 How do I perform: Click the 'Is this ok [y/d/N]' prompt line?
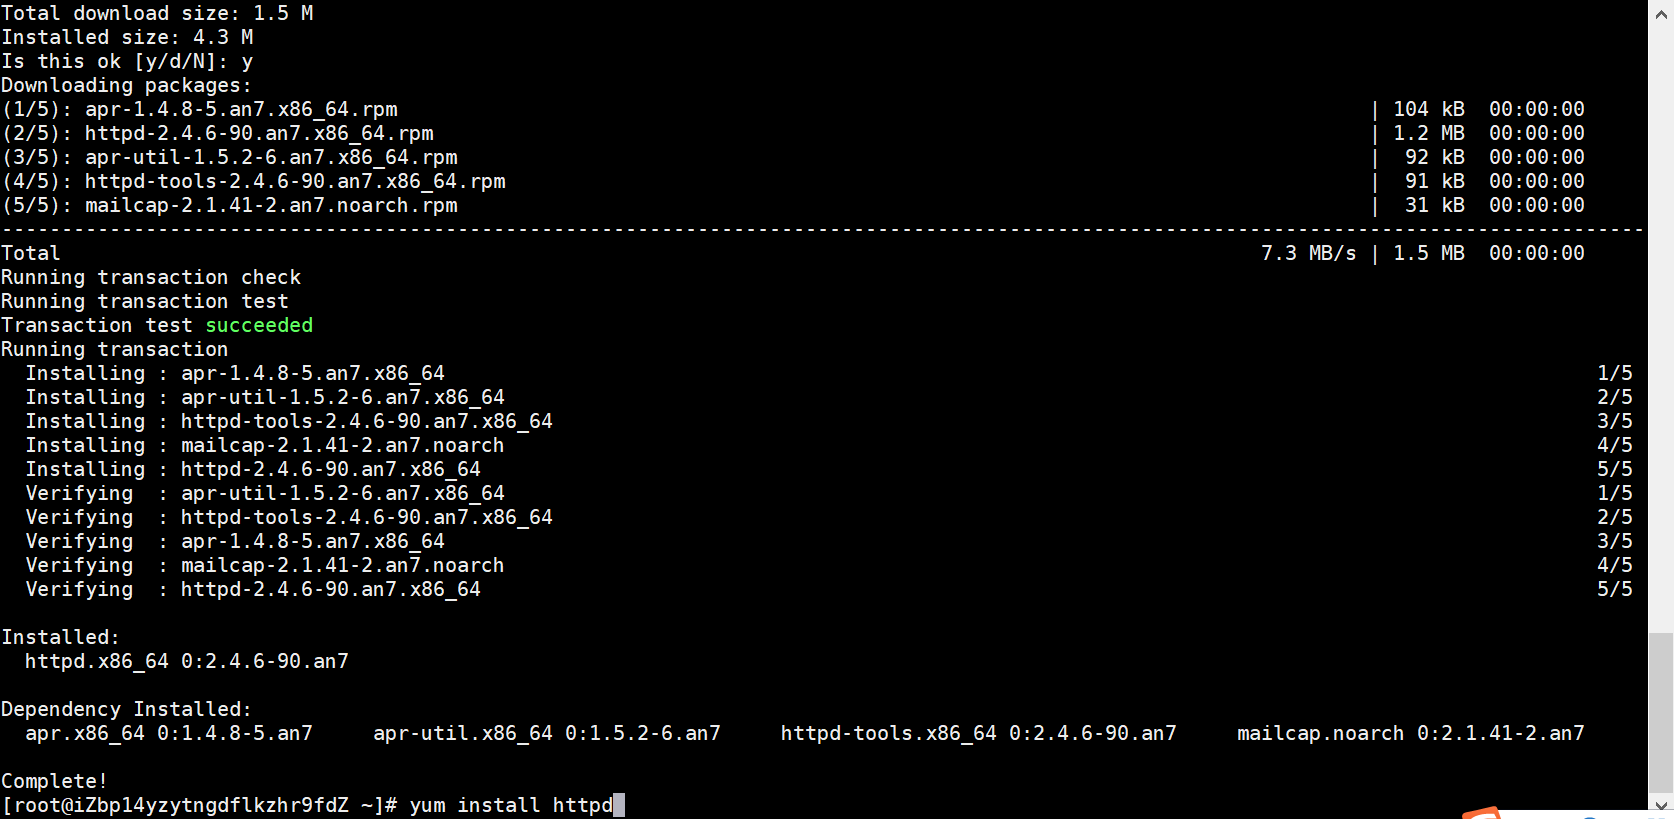pos(127,61)
